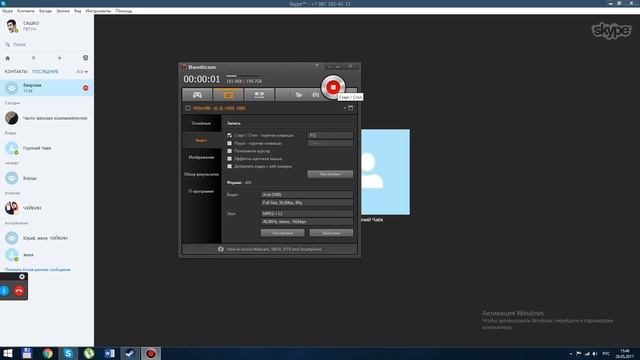Select Bandicam HDMI device recording mode icon

pos(259,95)
